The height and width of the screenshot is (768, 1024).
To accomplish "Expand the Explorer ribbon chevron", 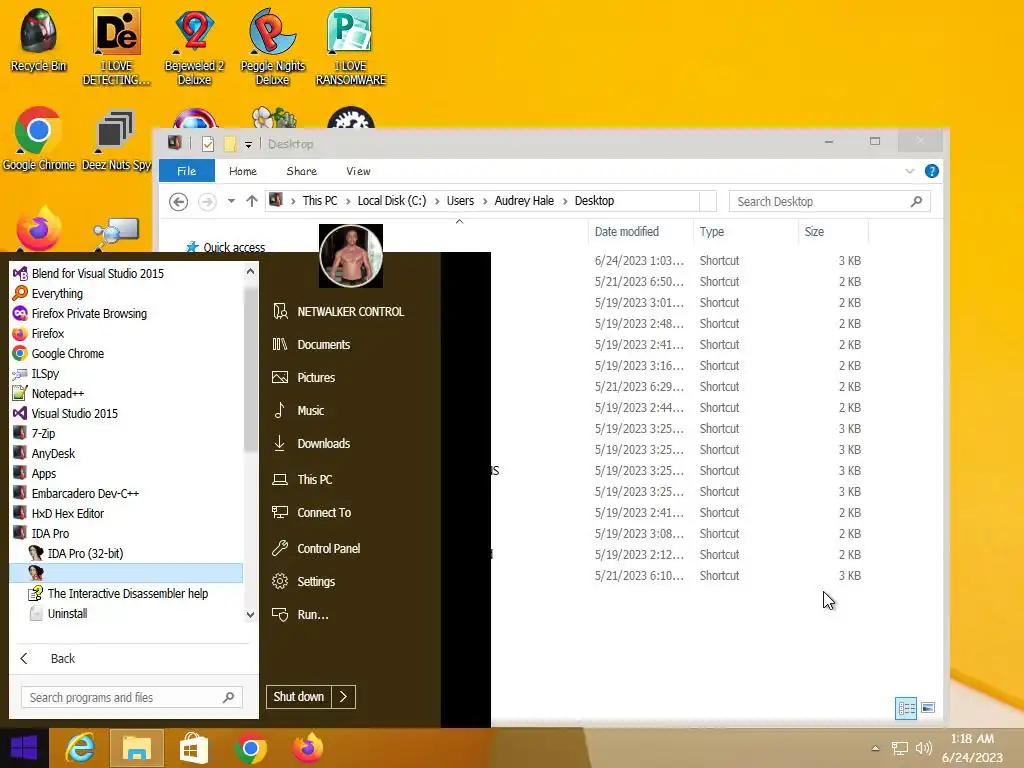I will pyautogui.click(x=910, y=171).
